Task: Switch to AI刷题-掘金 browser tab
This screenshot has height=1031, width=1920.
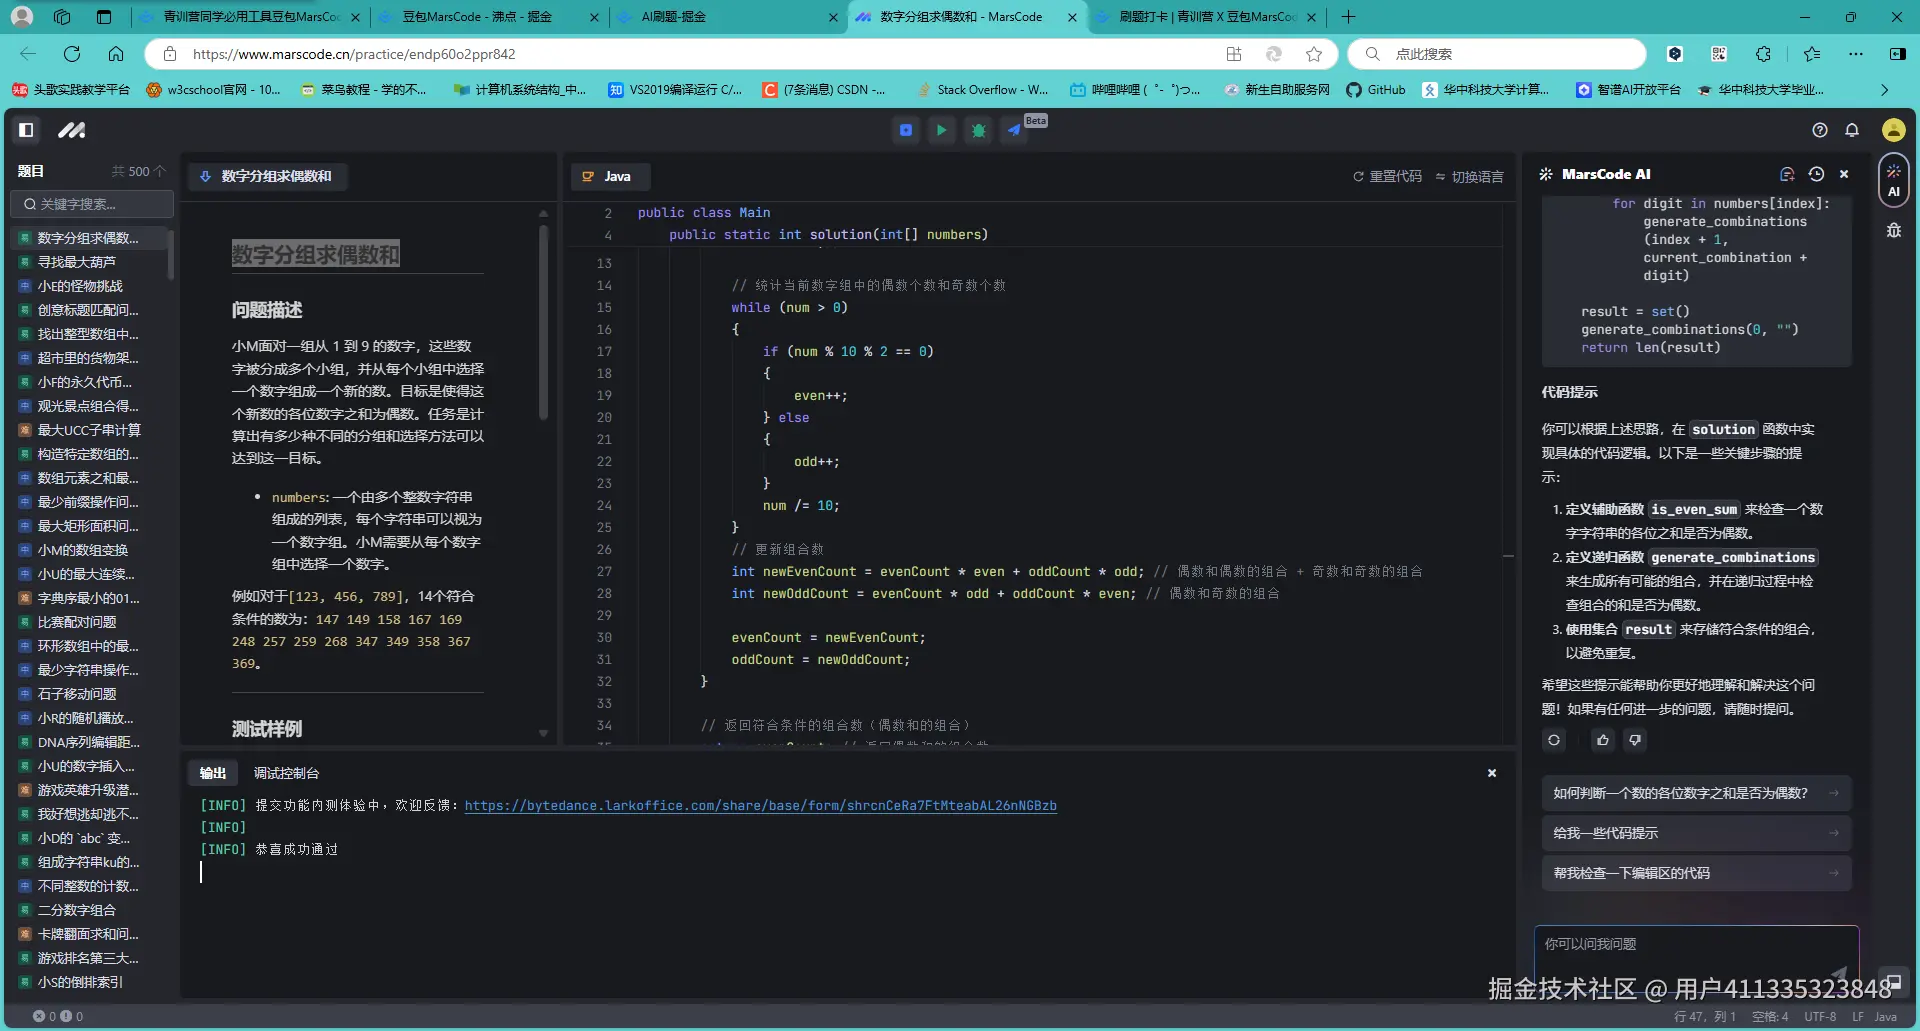Action: 727,17
